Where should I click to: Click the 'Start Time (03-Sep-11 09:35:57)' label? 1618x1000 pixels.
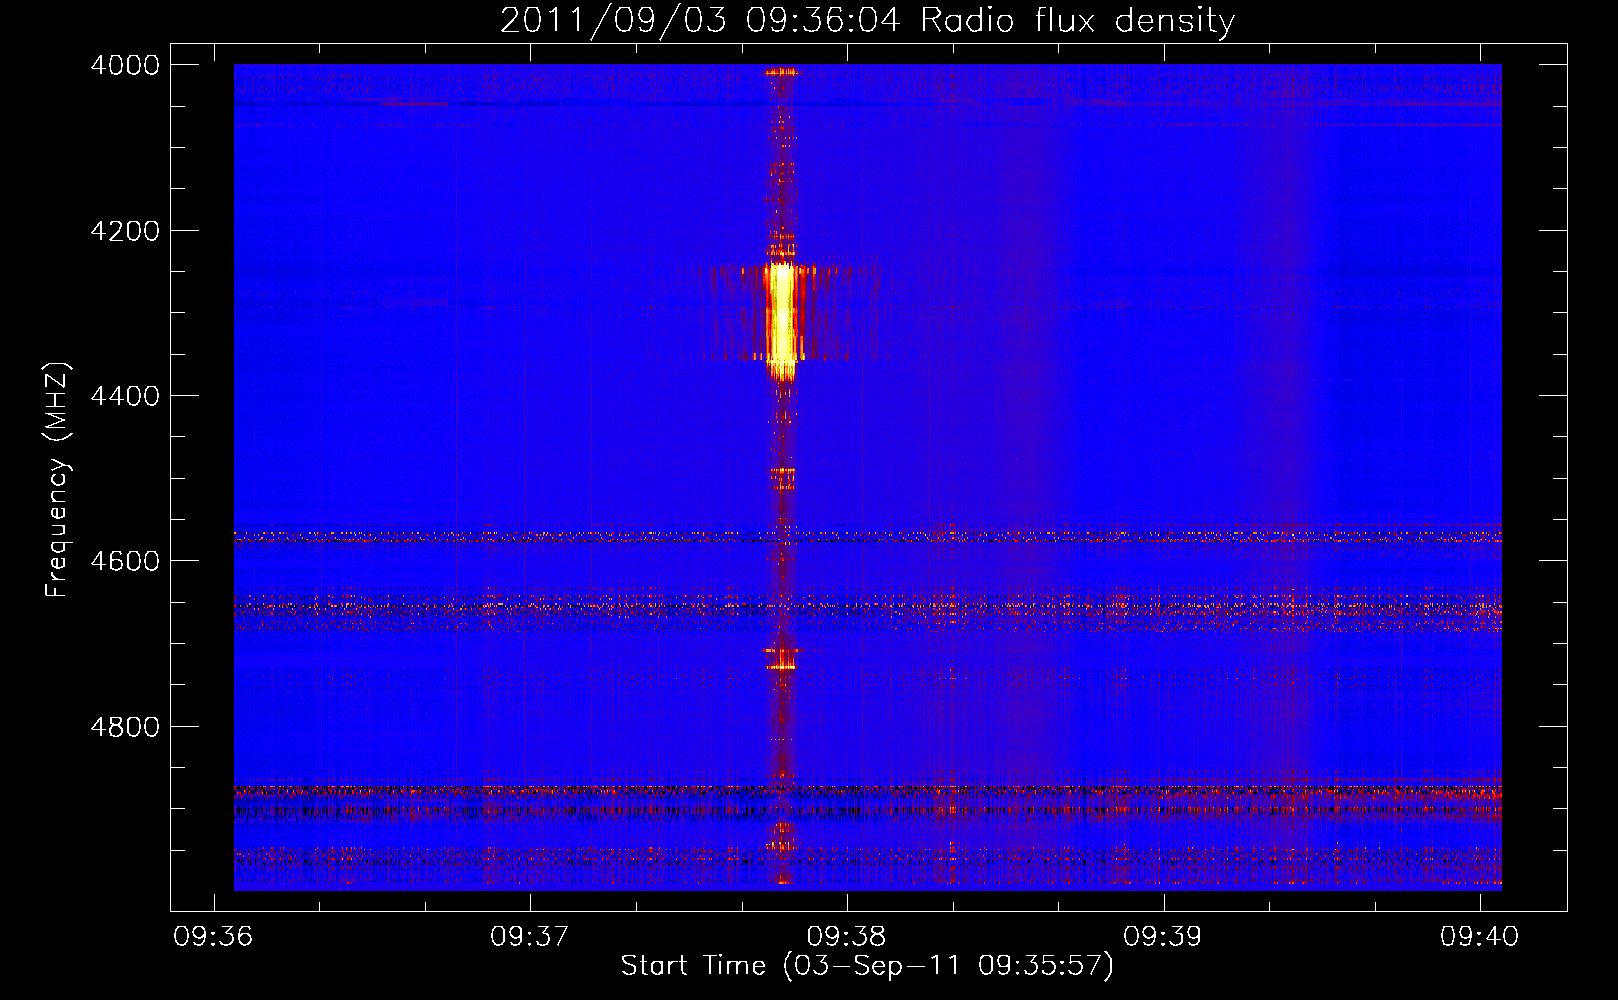click(867, 966)
